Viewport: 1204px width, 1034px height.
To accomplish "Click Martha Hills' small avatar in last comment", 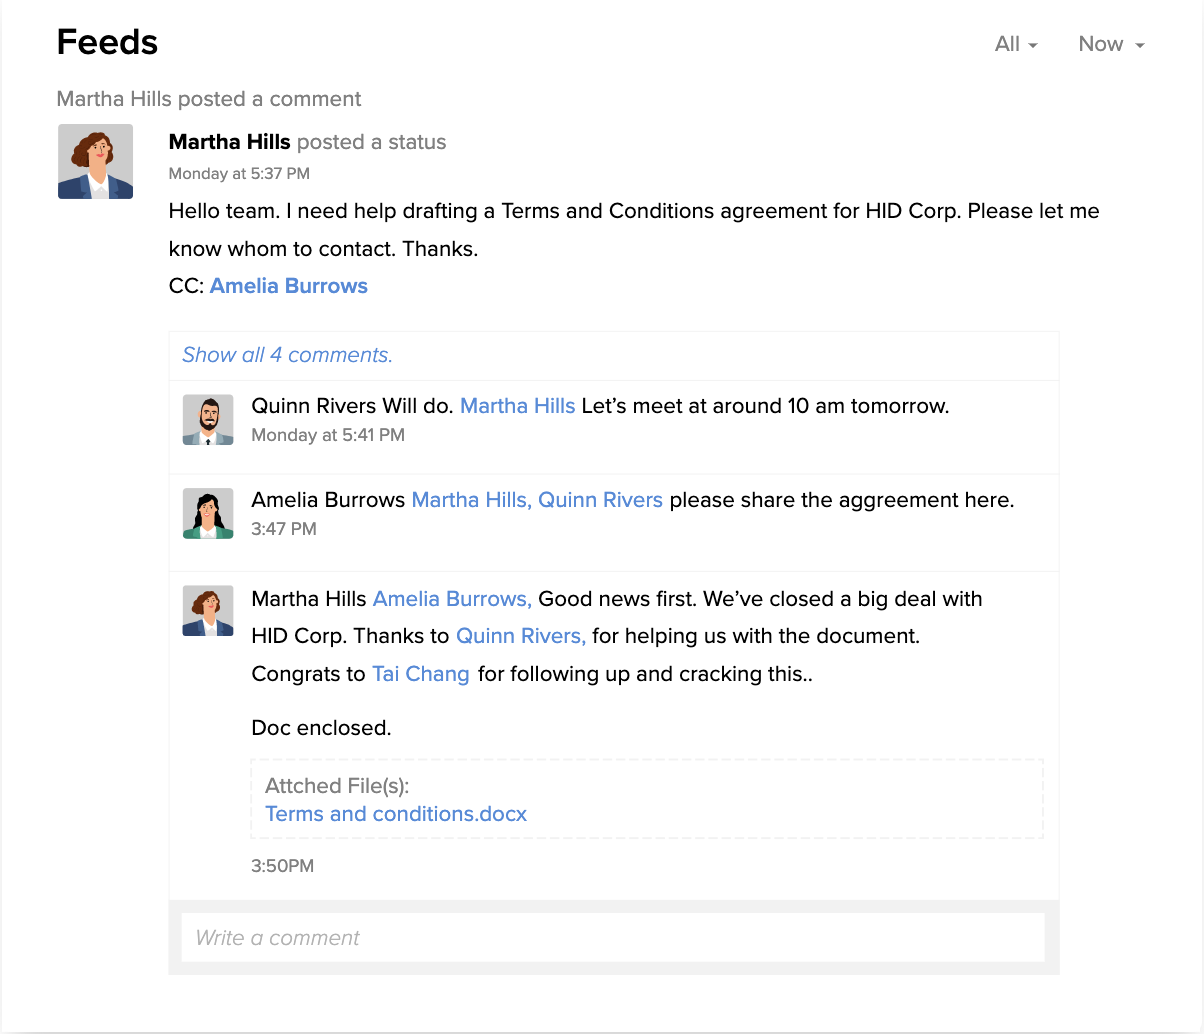I will coord(208,611).
